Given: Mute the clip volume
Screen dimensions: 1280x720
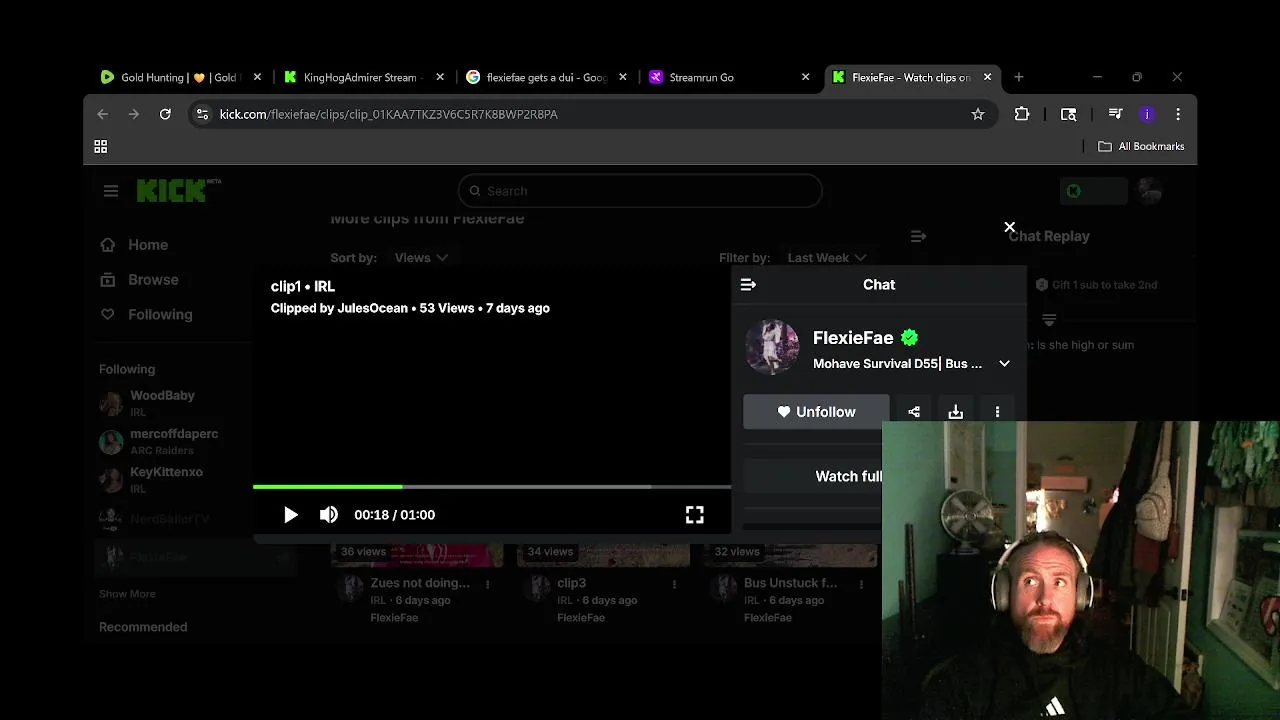Looking at the screenshot, I should (328, 515).
